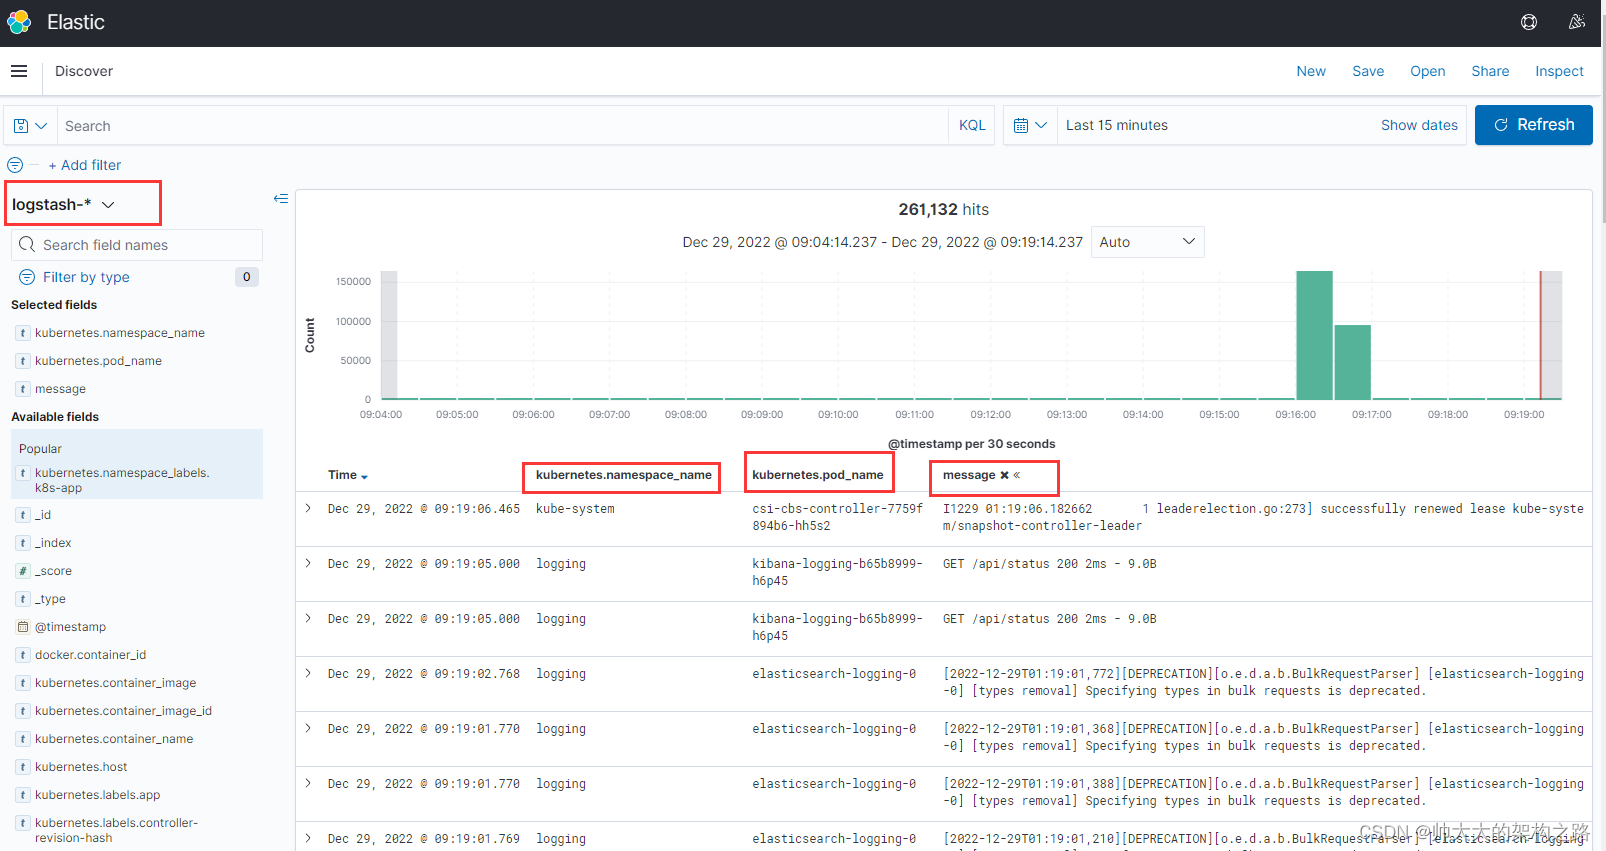
Task: Toggle the KQL query language button
Action: click(972, 125)
